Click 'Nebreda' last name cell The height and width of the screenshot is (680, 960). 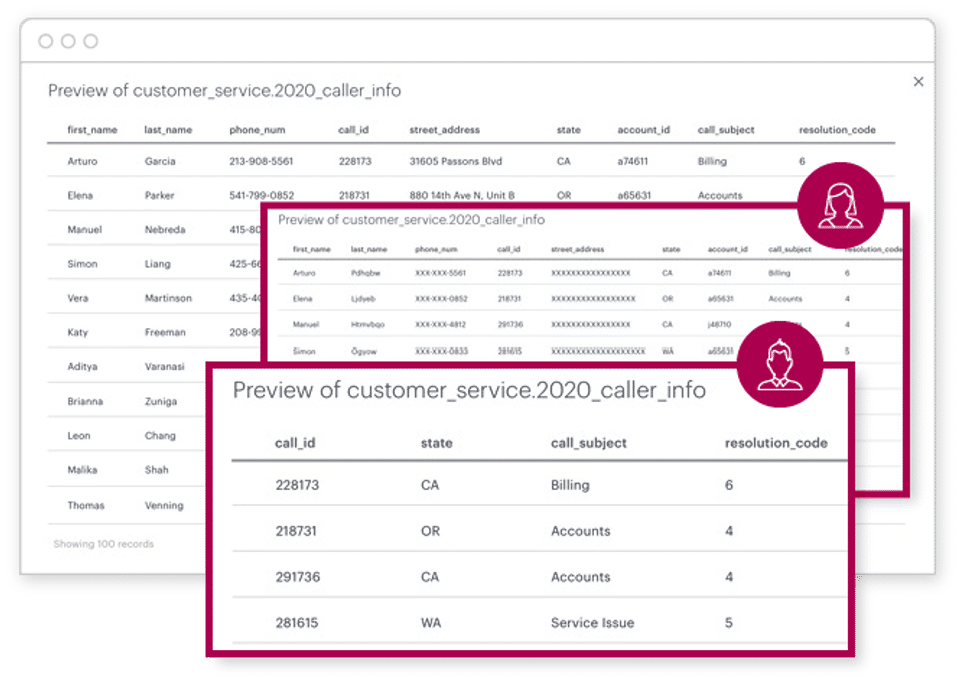(x=165, y=230)
